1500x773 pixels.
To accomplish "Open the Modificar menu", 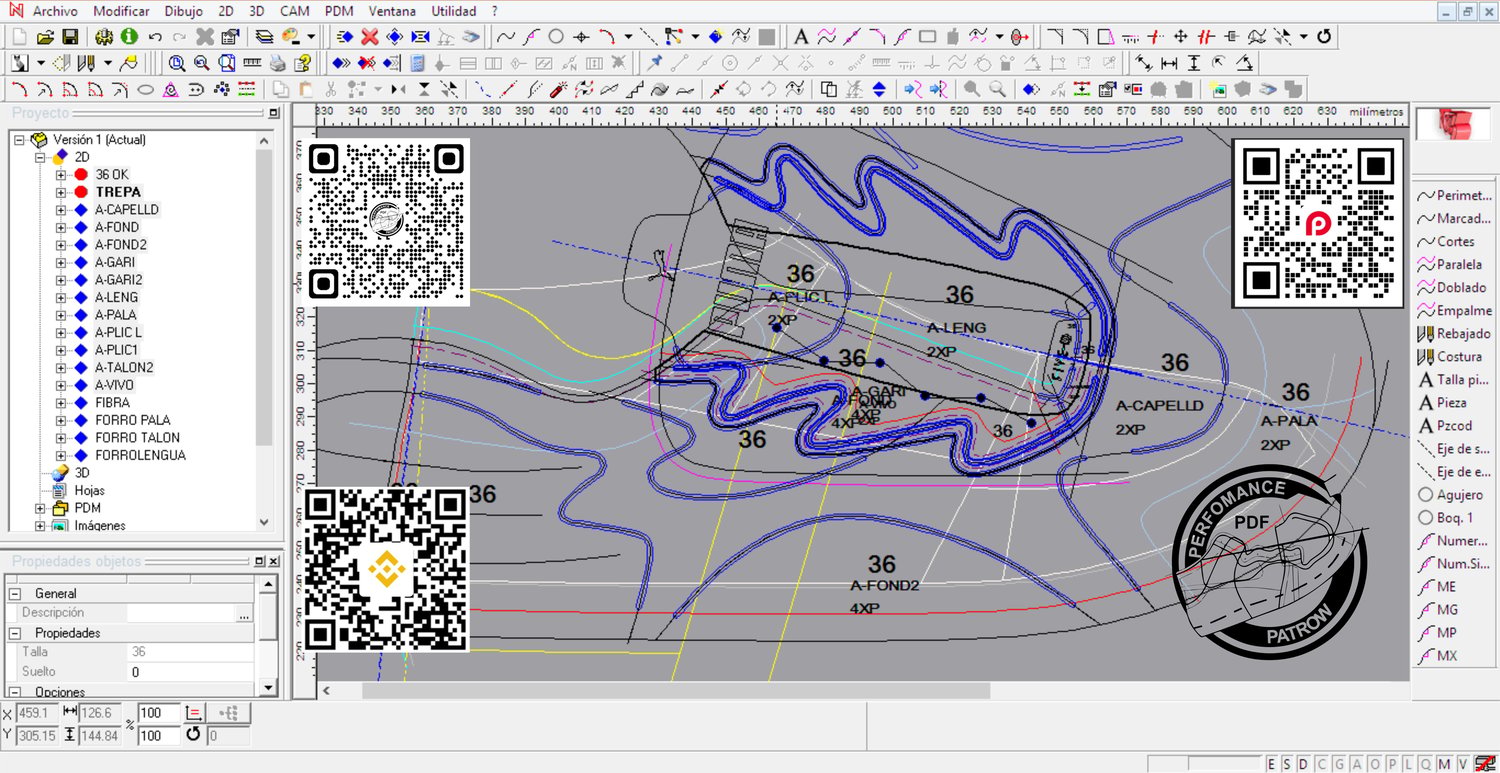I will pyautogui.click(x=121, y=11).
